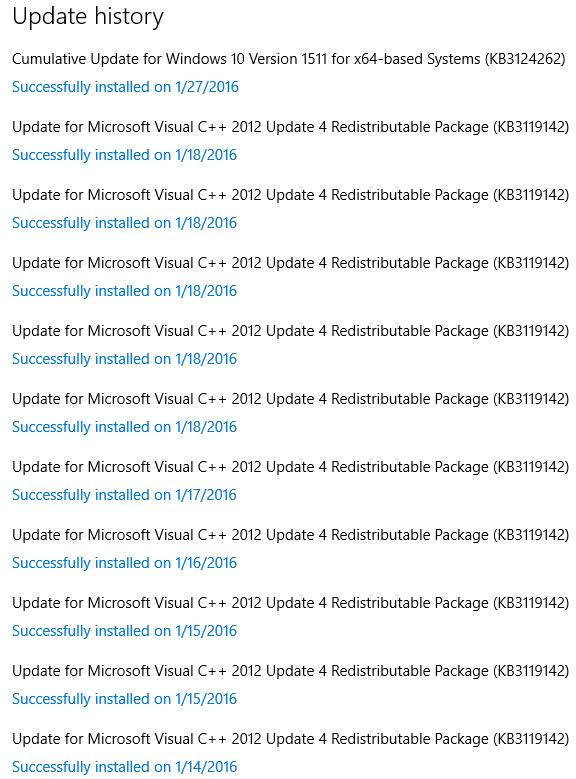Screen dimensions: 576x779
Task: Select the last Successfully installed on 1/18/2016 link
Action: point(124,427)
